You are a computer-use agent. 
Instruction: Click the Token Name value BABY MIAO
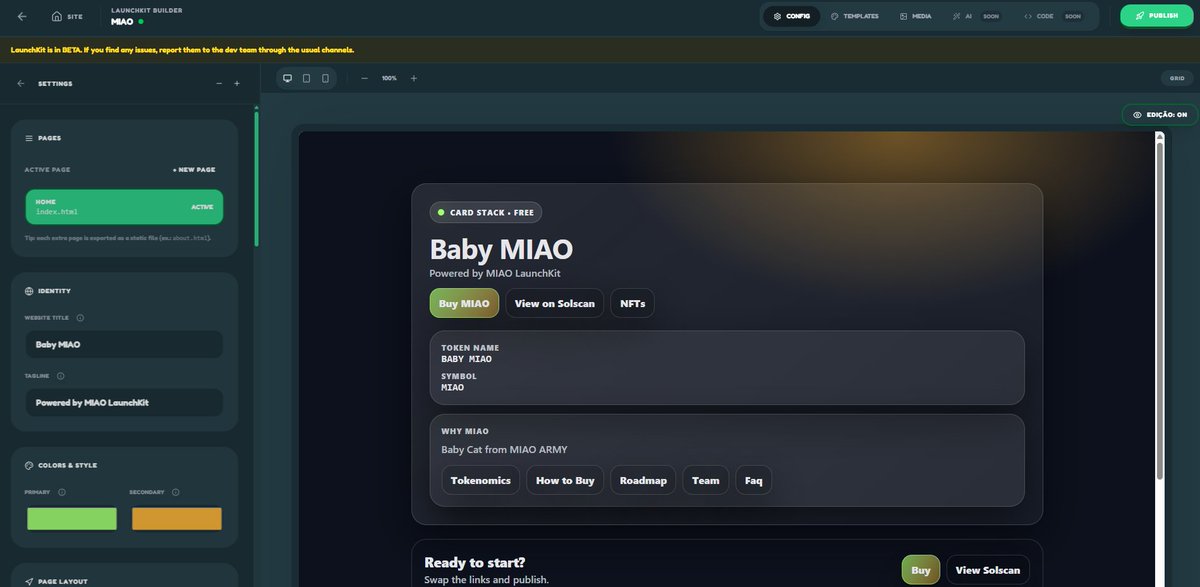click(467, 359)
